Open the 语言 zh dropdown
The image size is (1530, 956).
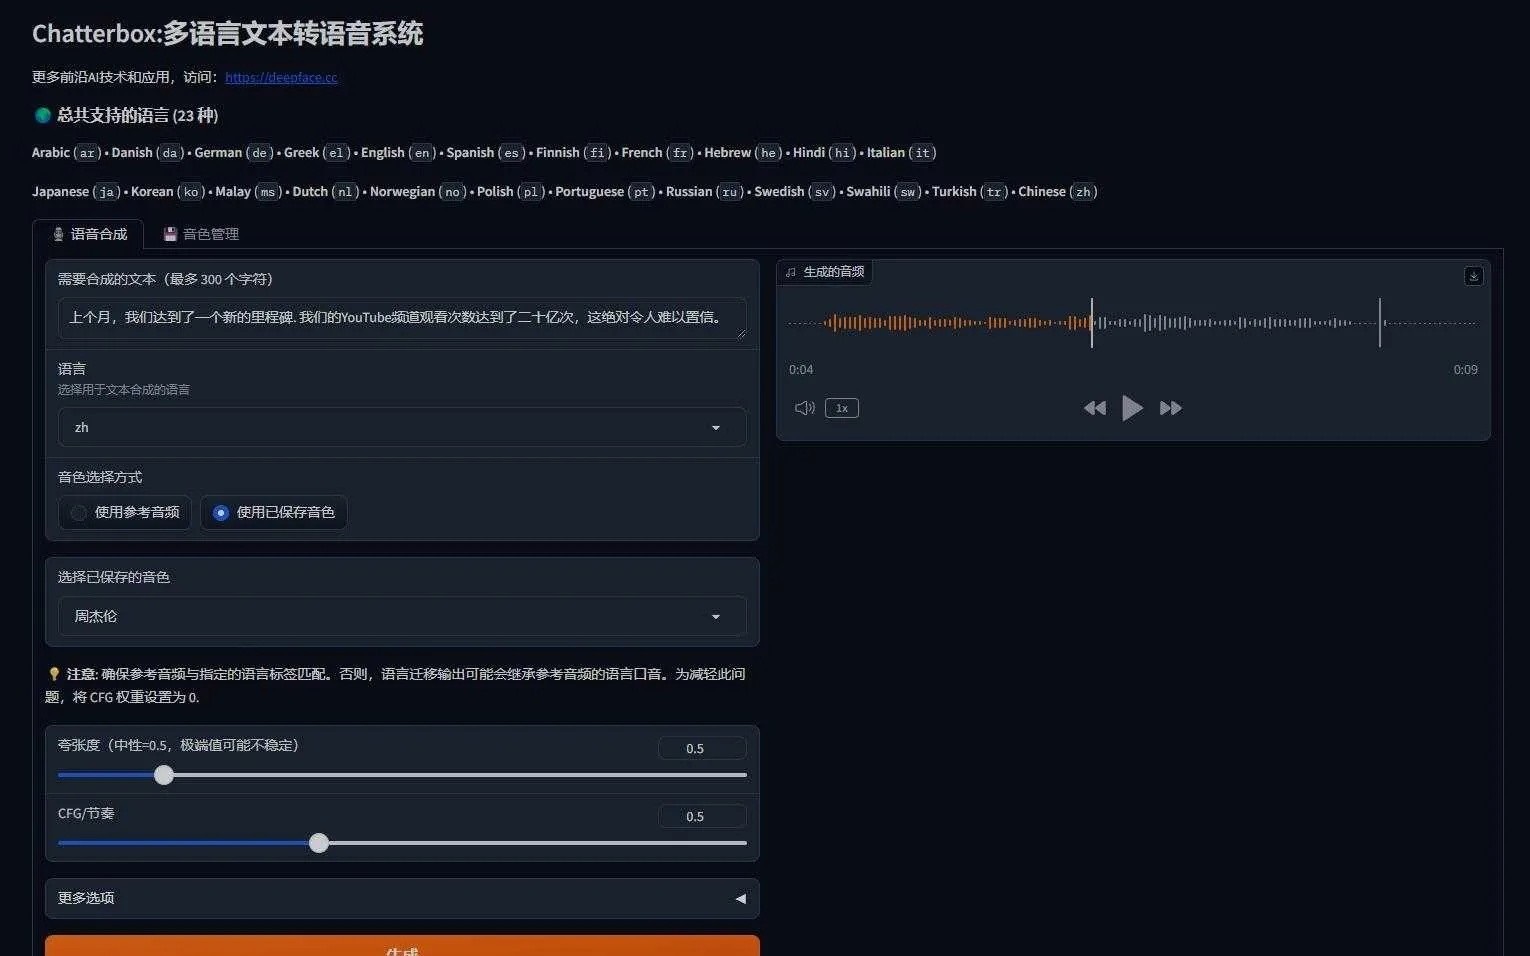pyautogui.click(x=401, y=427)
